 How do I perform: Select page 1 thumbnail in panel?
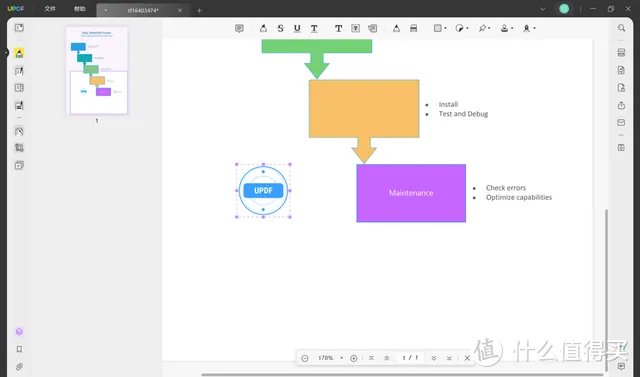[x=97, y=71]
